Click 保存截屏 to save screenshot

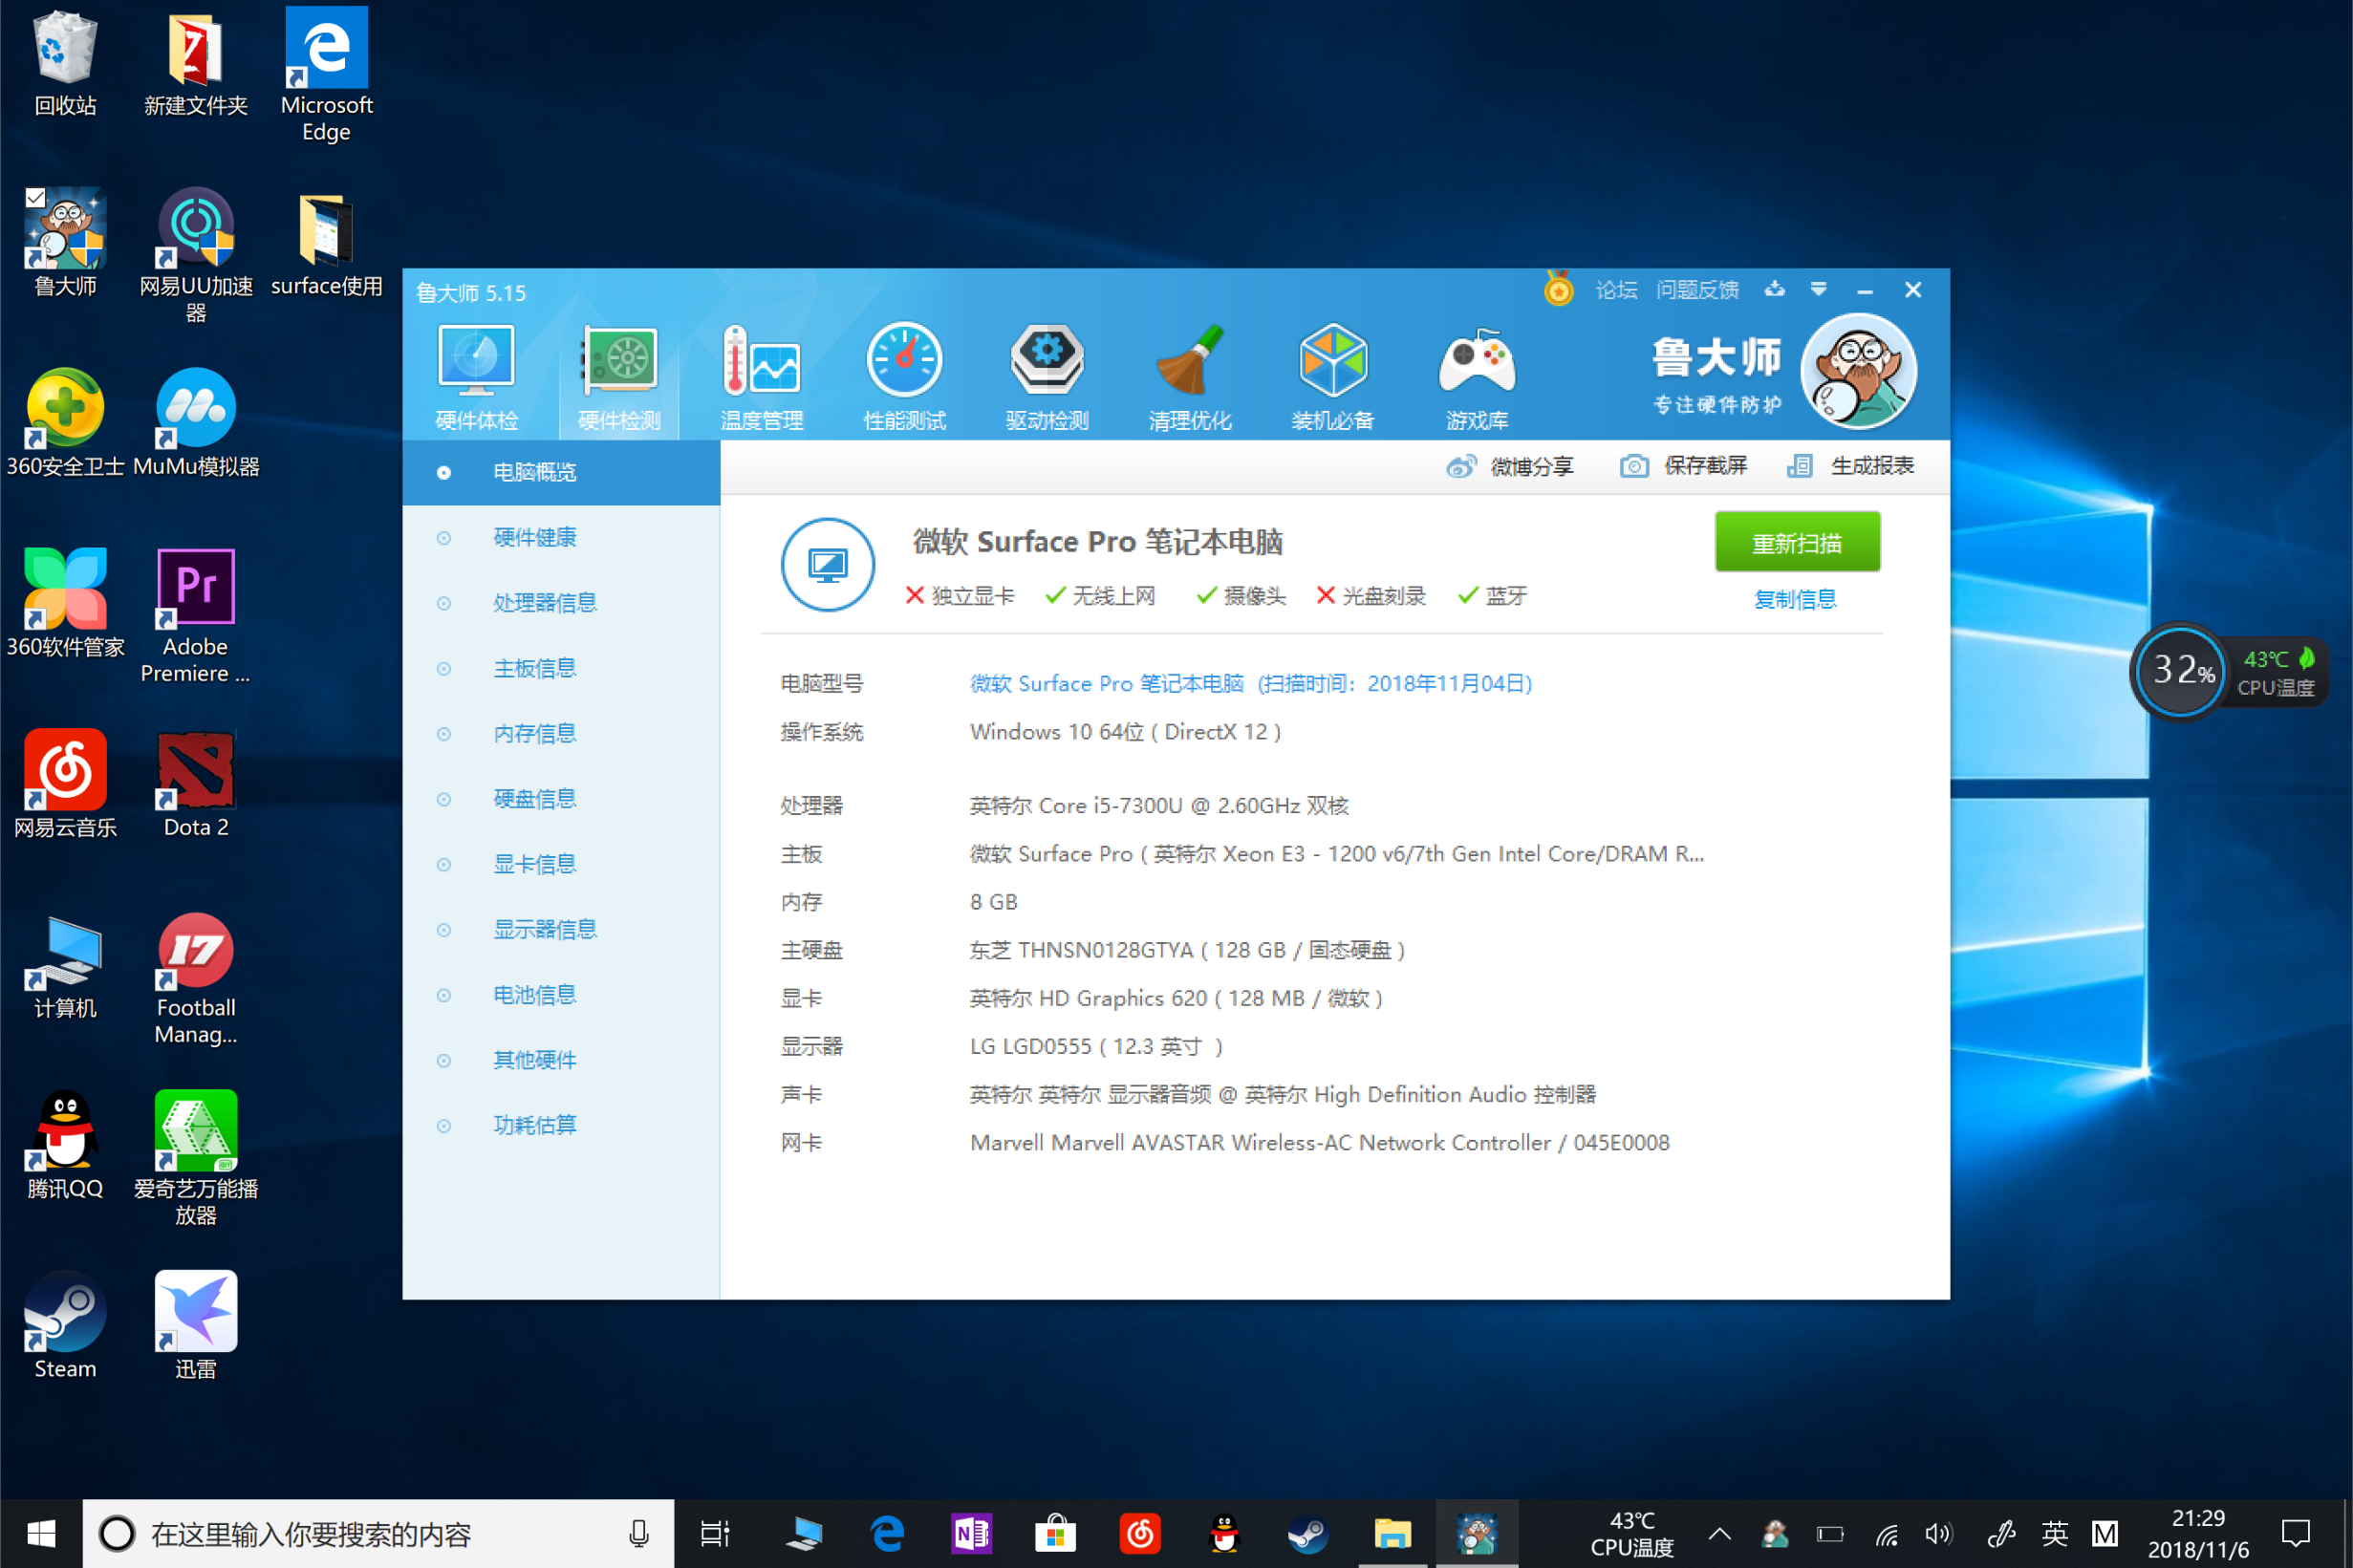click(1683, 466)
